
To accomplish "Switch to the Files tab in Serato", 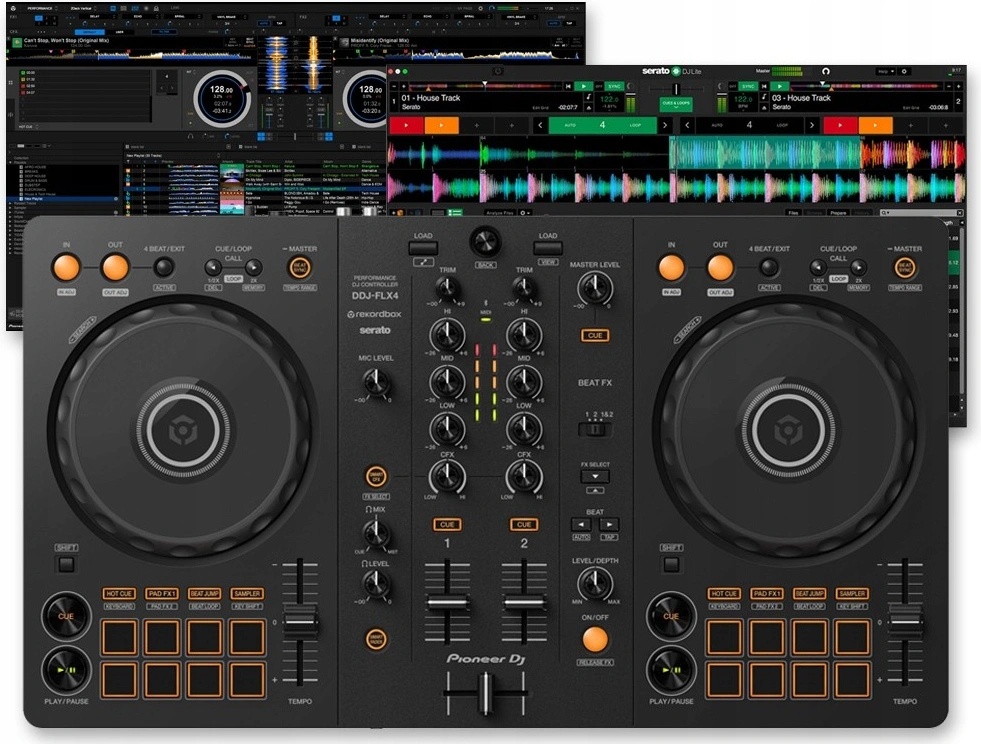I will pyautogui.click(x=793, y=213).
